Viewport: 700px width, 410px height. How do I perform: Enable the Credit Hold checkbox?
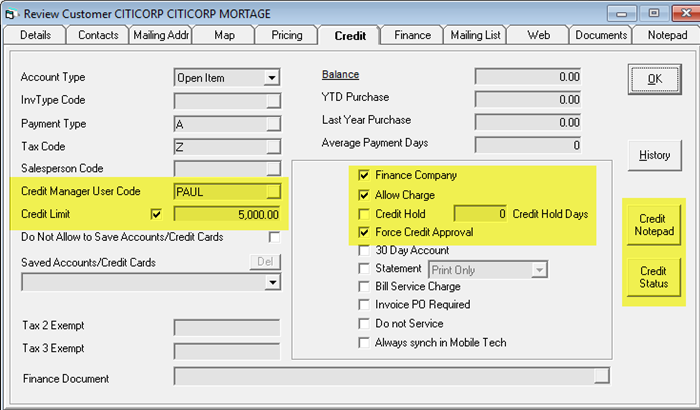[x=364, y=214]
